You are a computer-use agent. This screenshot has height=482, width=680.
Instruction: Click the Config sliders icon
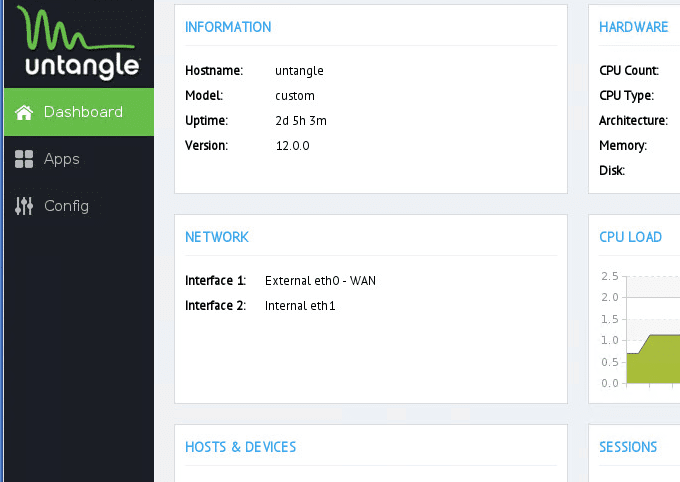24,206
